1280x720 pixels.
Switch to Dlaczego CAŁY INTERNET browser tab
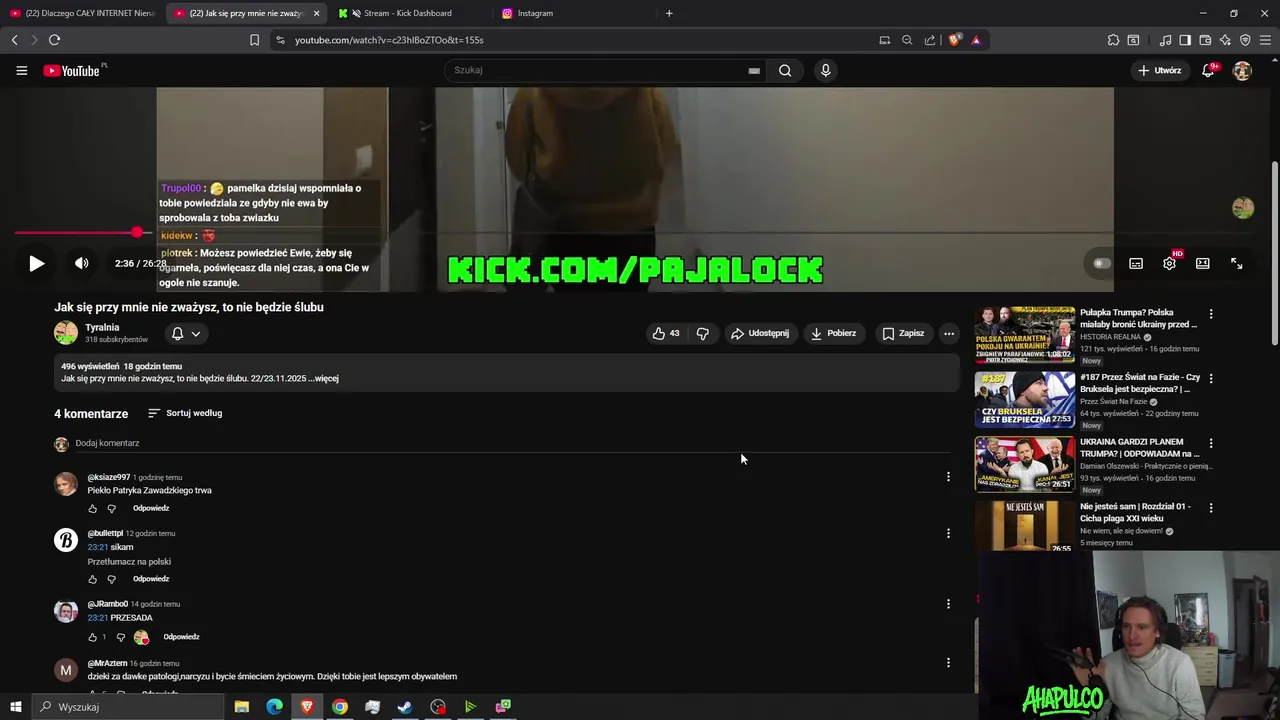[82, 13]
